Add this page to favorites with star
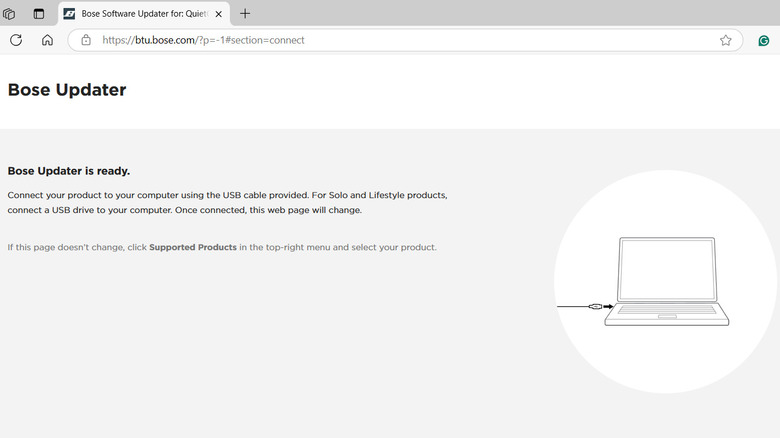The height and width of the screenshot is (438, 780). pyautogui.click(x=725, y=40)
